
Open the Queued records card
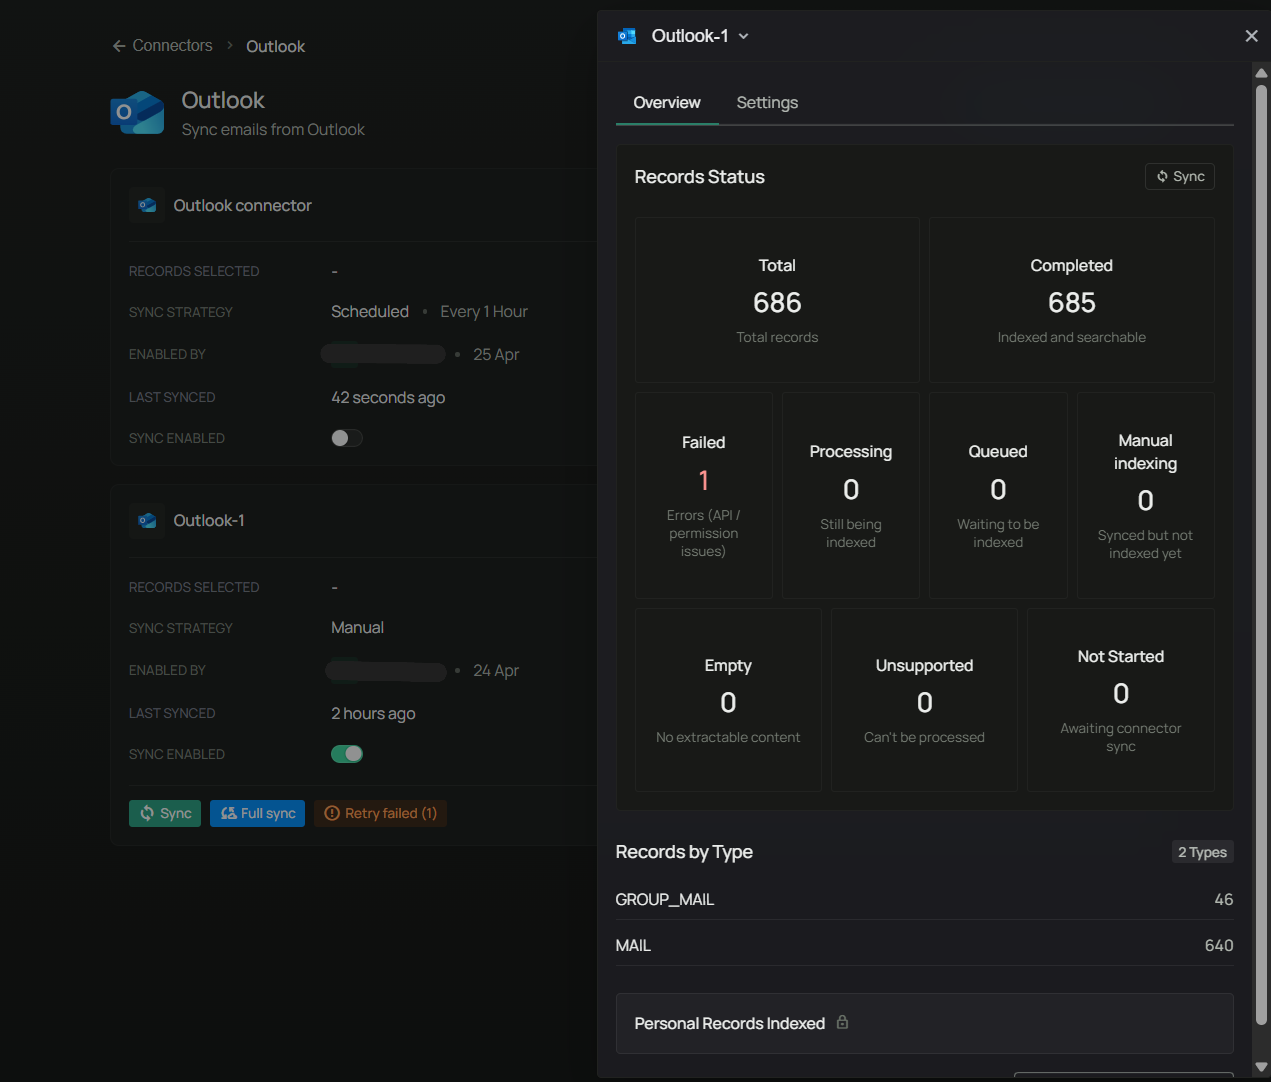click(998, 495)
